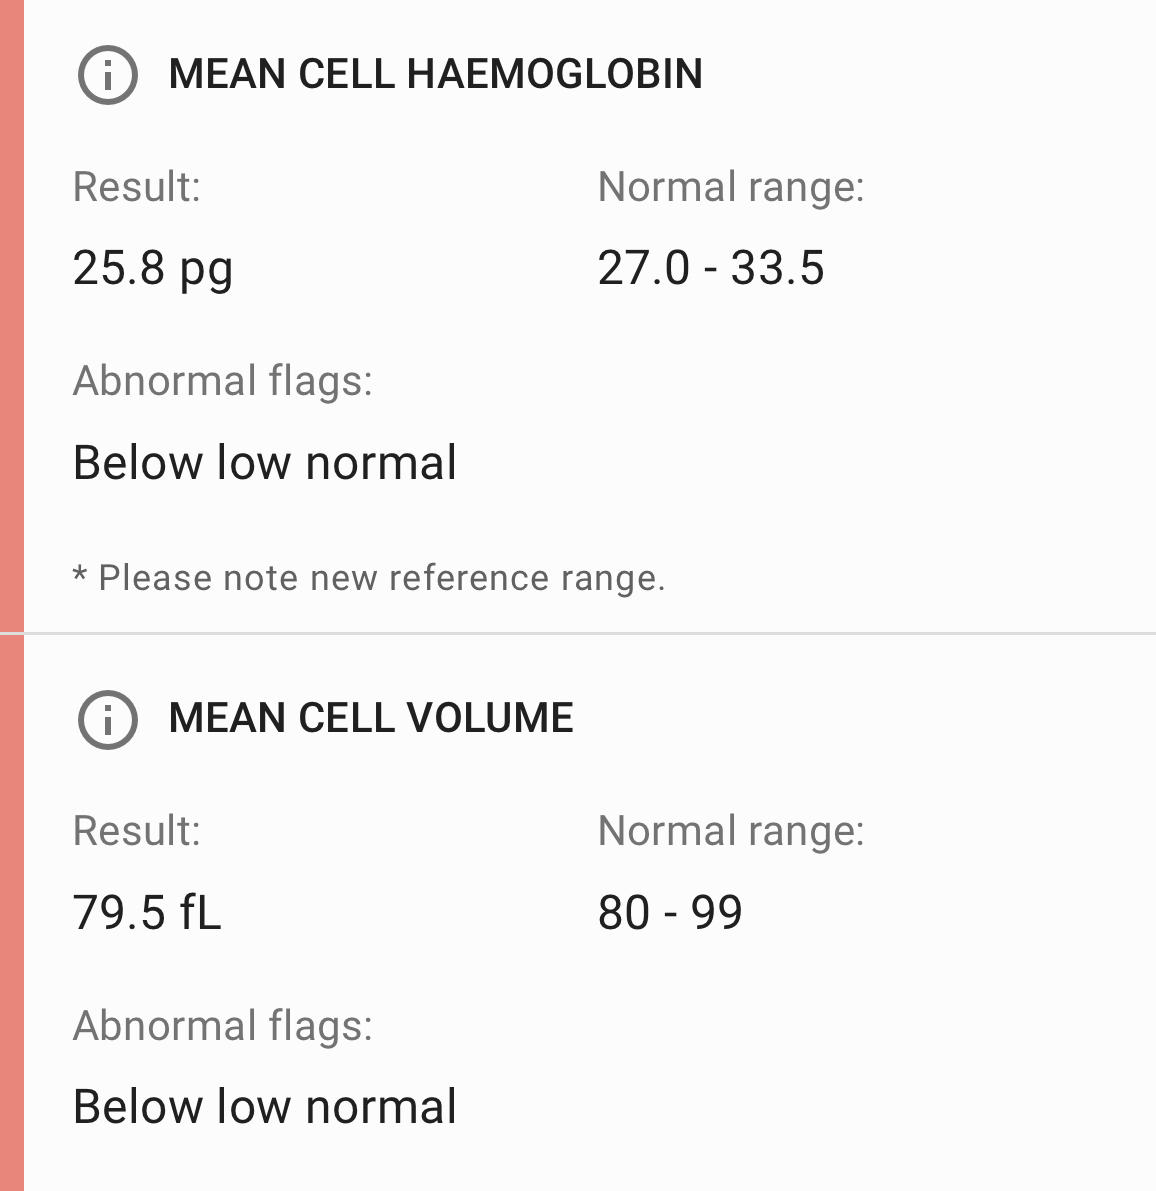Click Abnormal flags label in cell volume card
1156x1191 pixels.
223,1027
